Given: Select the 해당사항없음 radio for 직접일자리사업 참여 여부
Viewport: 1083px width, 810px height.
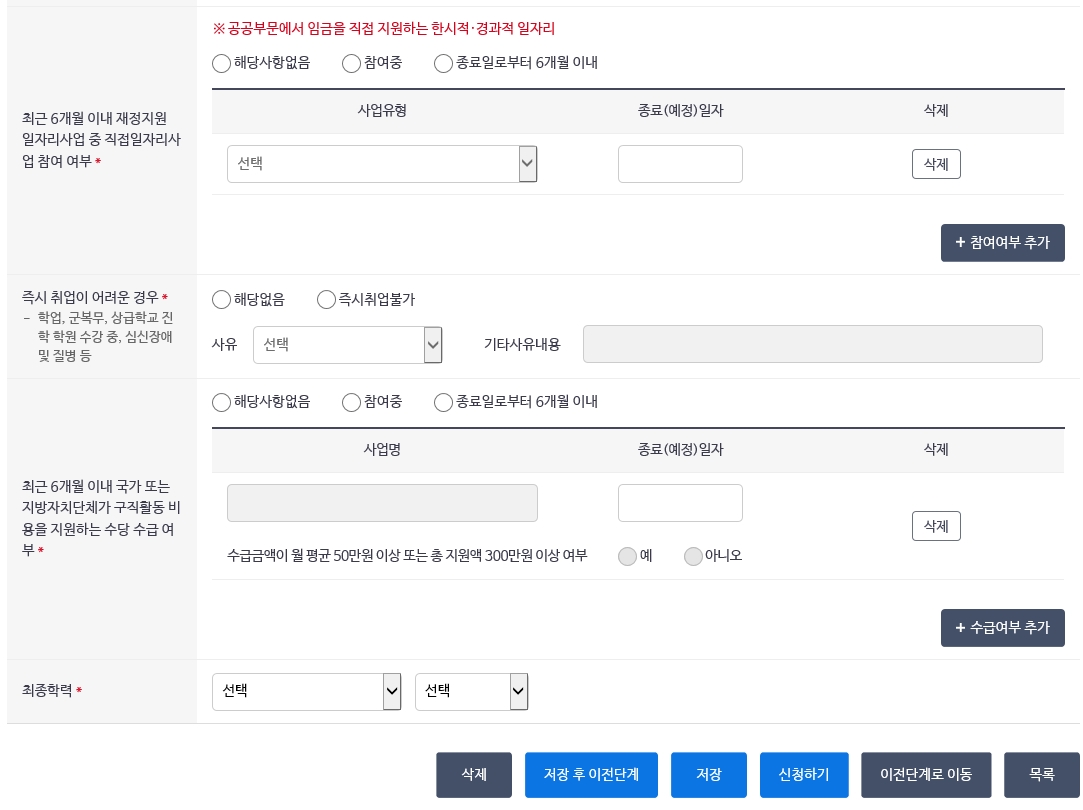Looking at the screenshot, I should click(x=221, y=63).
